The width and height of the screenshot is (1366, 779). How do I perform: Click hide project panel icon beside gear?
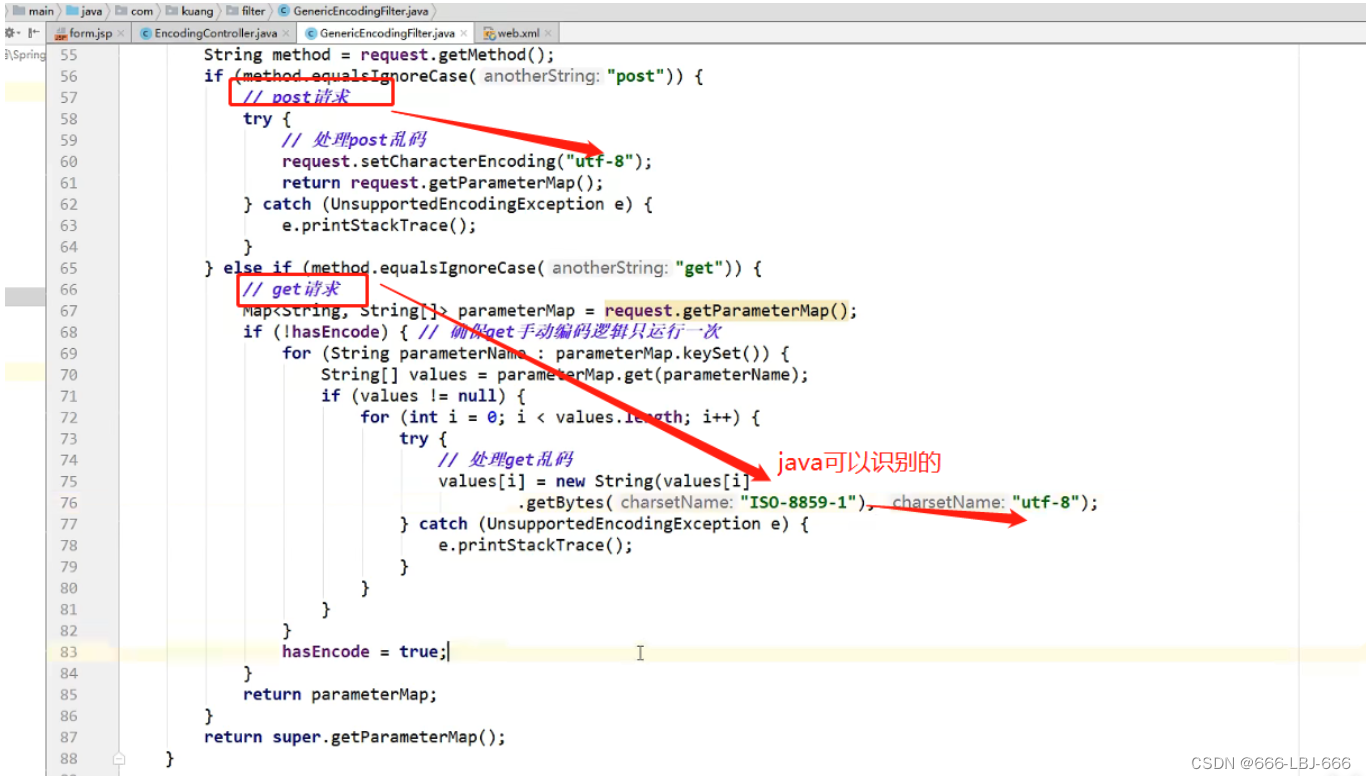coord(32,33)
